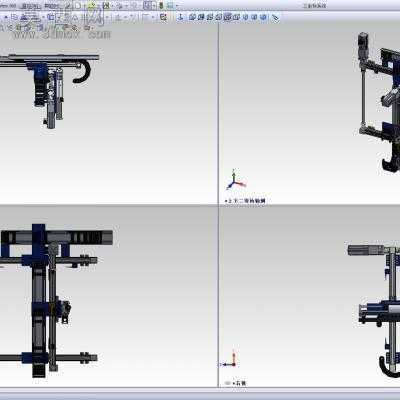Click the last icon on the views toolbar
400x400 pixels.
coord(275,17)
